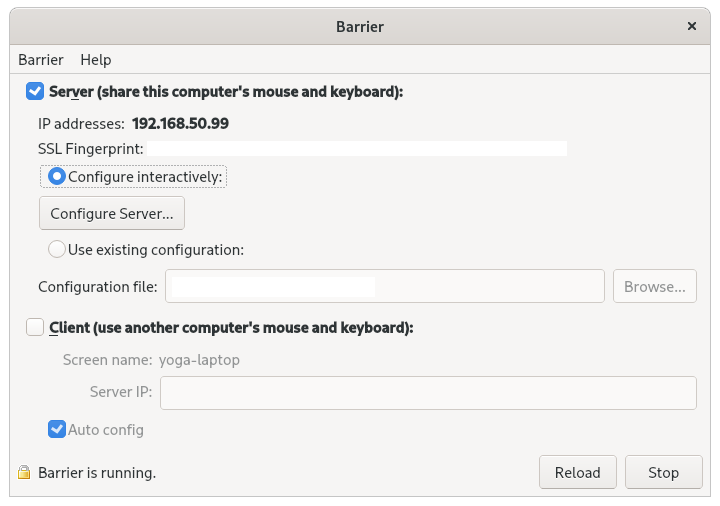Click the Barrier window title bar
Image resolution: width=720 pixels, height=506 pixels.
(360, 26)
